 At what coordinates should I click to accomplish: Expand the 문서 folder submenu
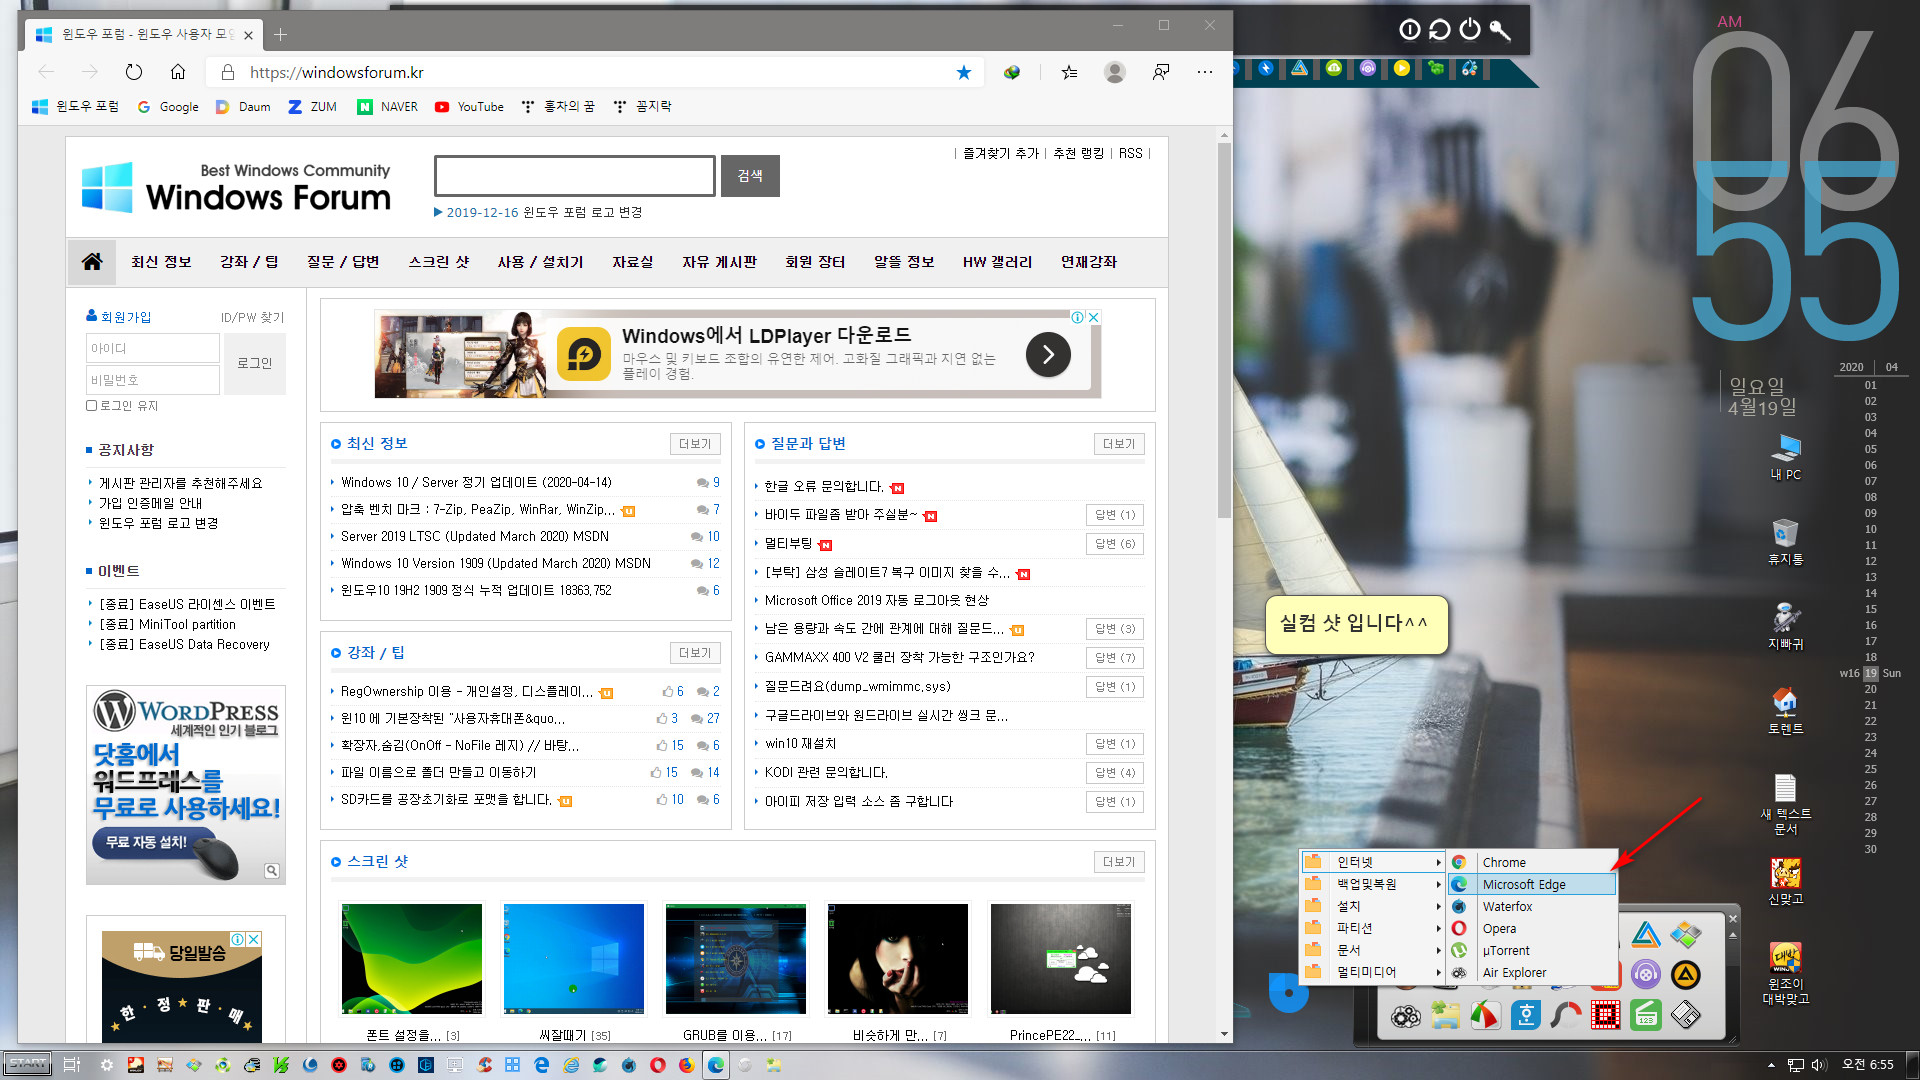(1373, 950)
